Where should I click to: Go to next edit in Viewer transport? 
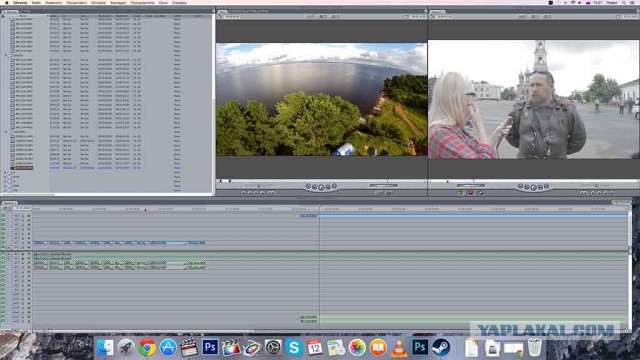coord(334,187)
